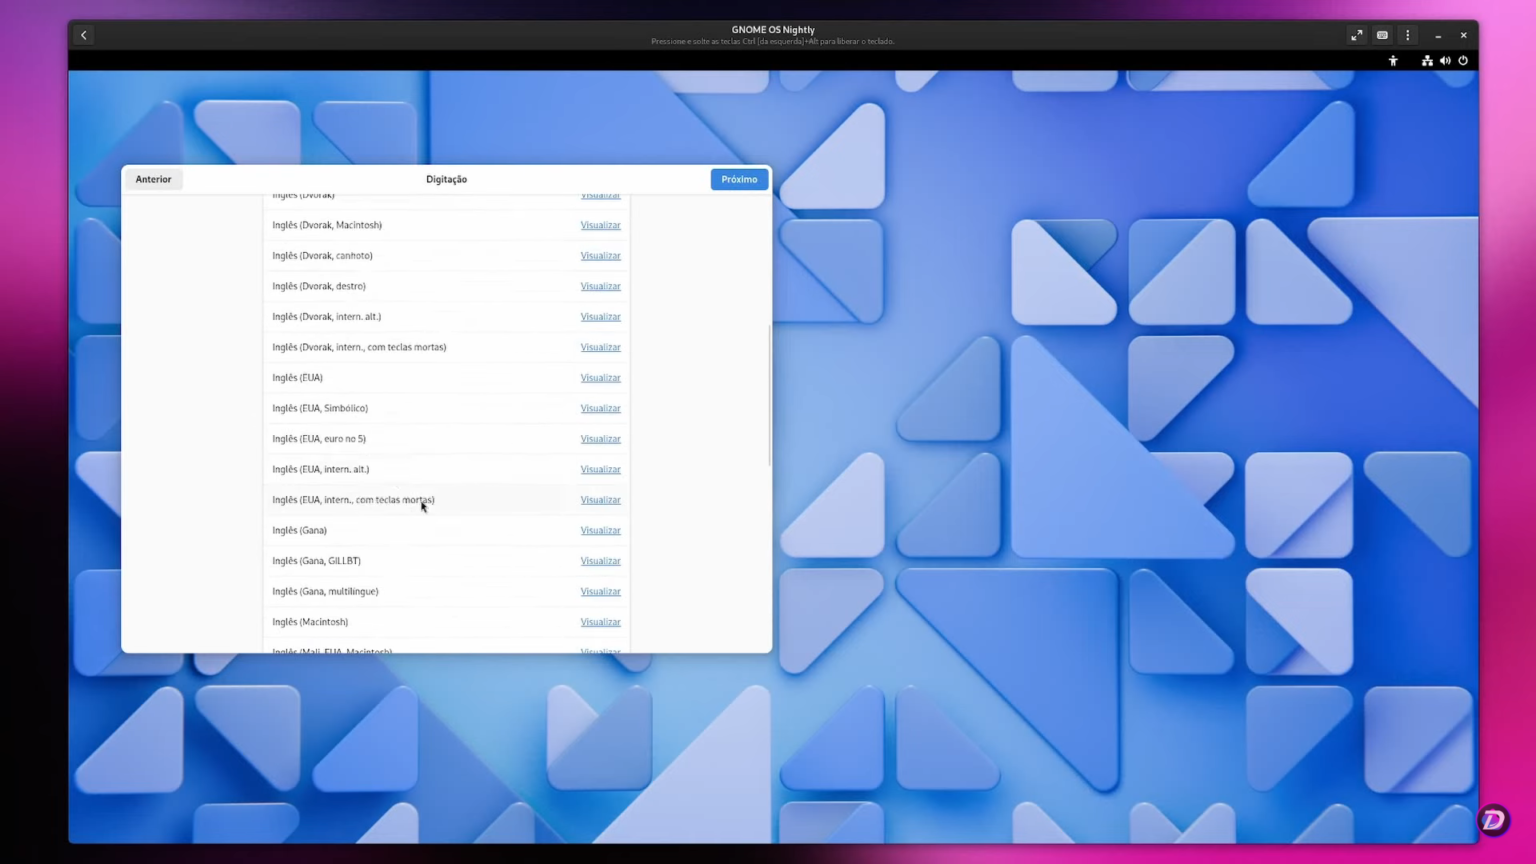Image resolution: width=1536 pixels, height=864 pixels.
Task: Open Visualizar preview for Inglês (EUA)
Action: [600, 377]
